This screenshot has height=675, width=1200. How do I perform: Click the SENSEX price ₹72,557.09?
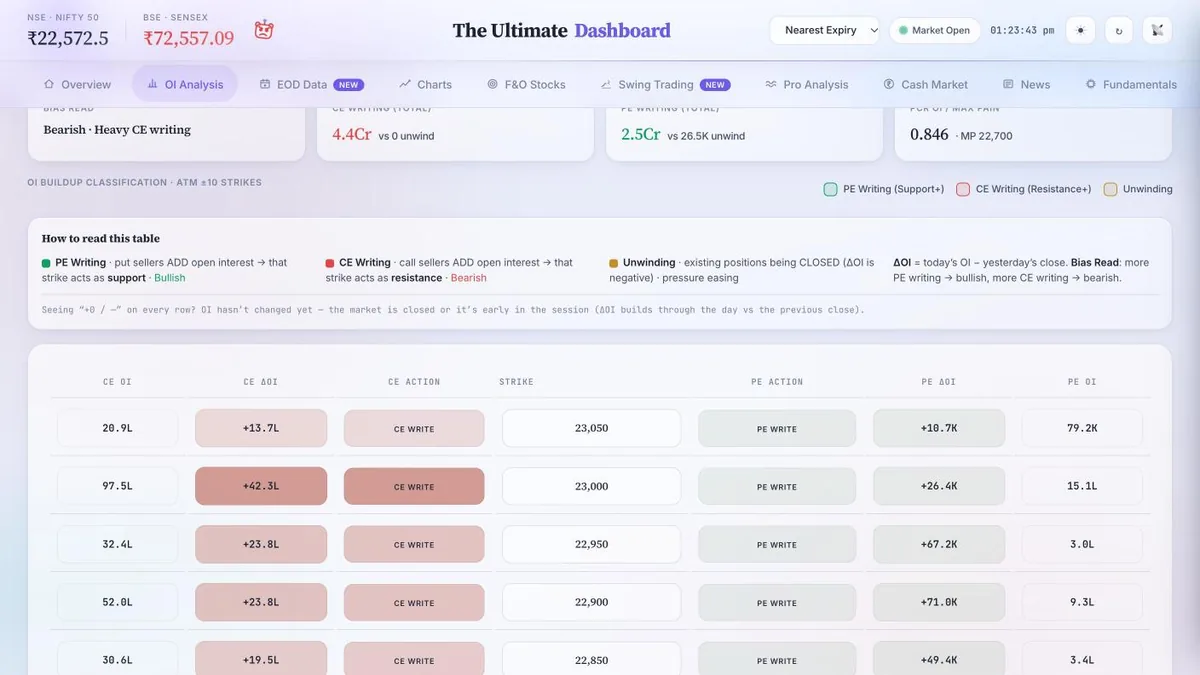pos(189,38)
